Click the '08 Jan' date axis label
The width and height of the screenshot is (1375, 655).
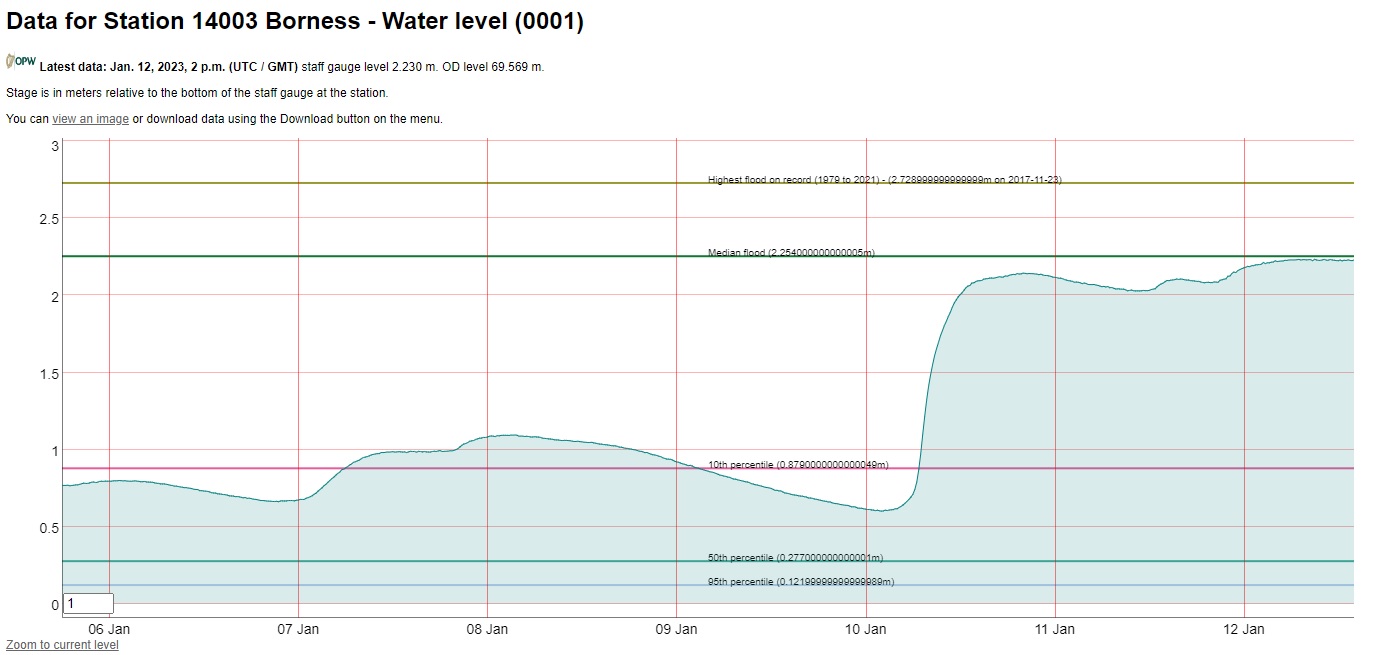point(487,629)
